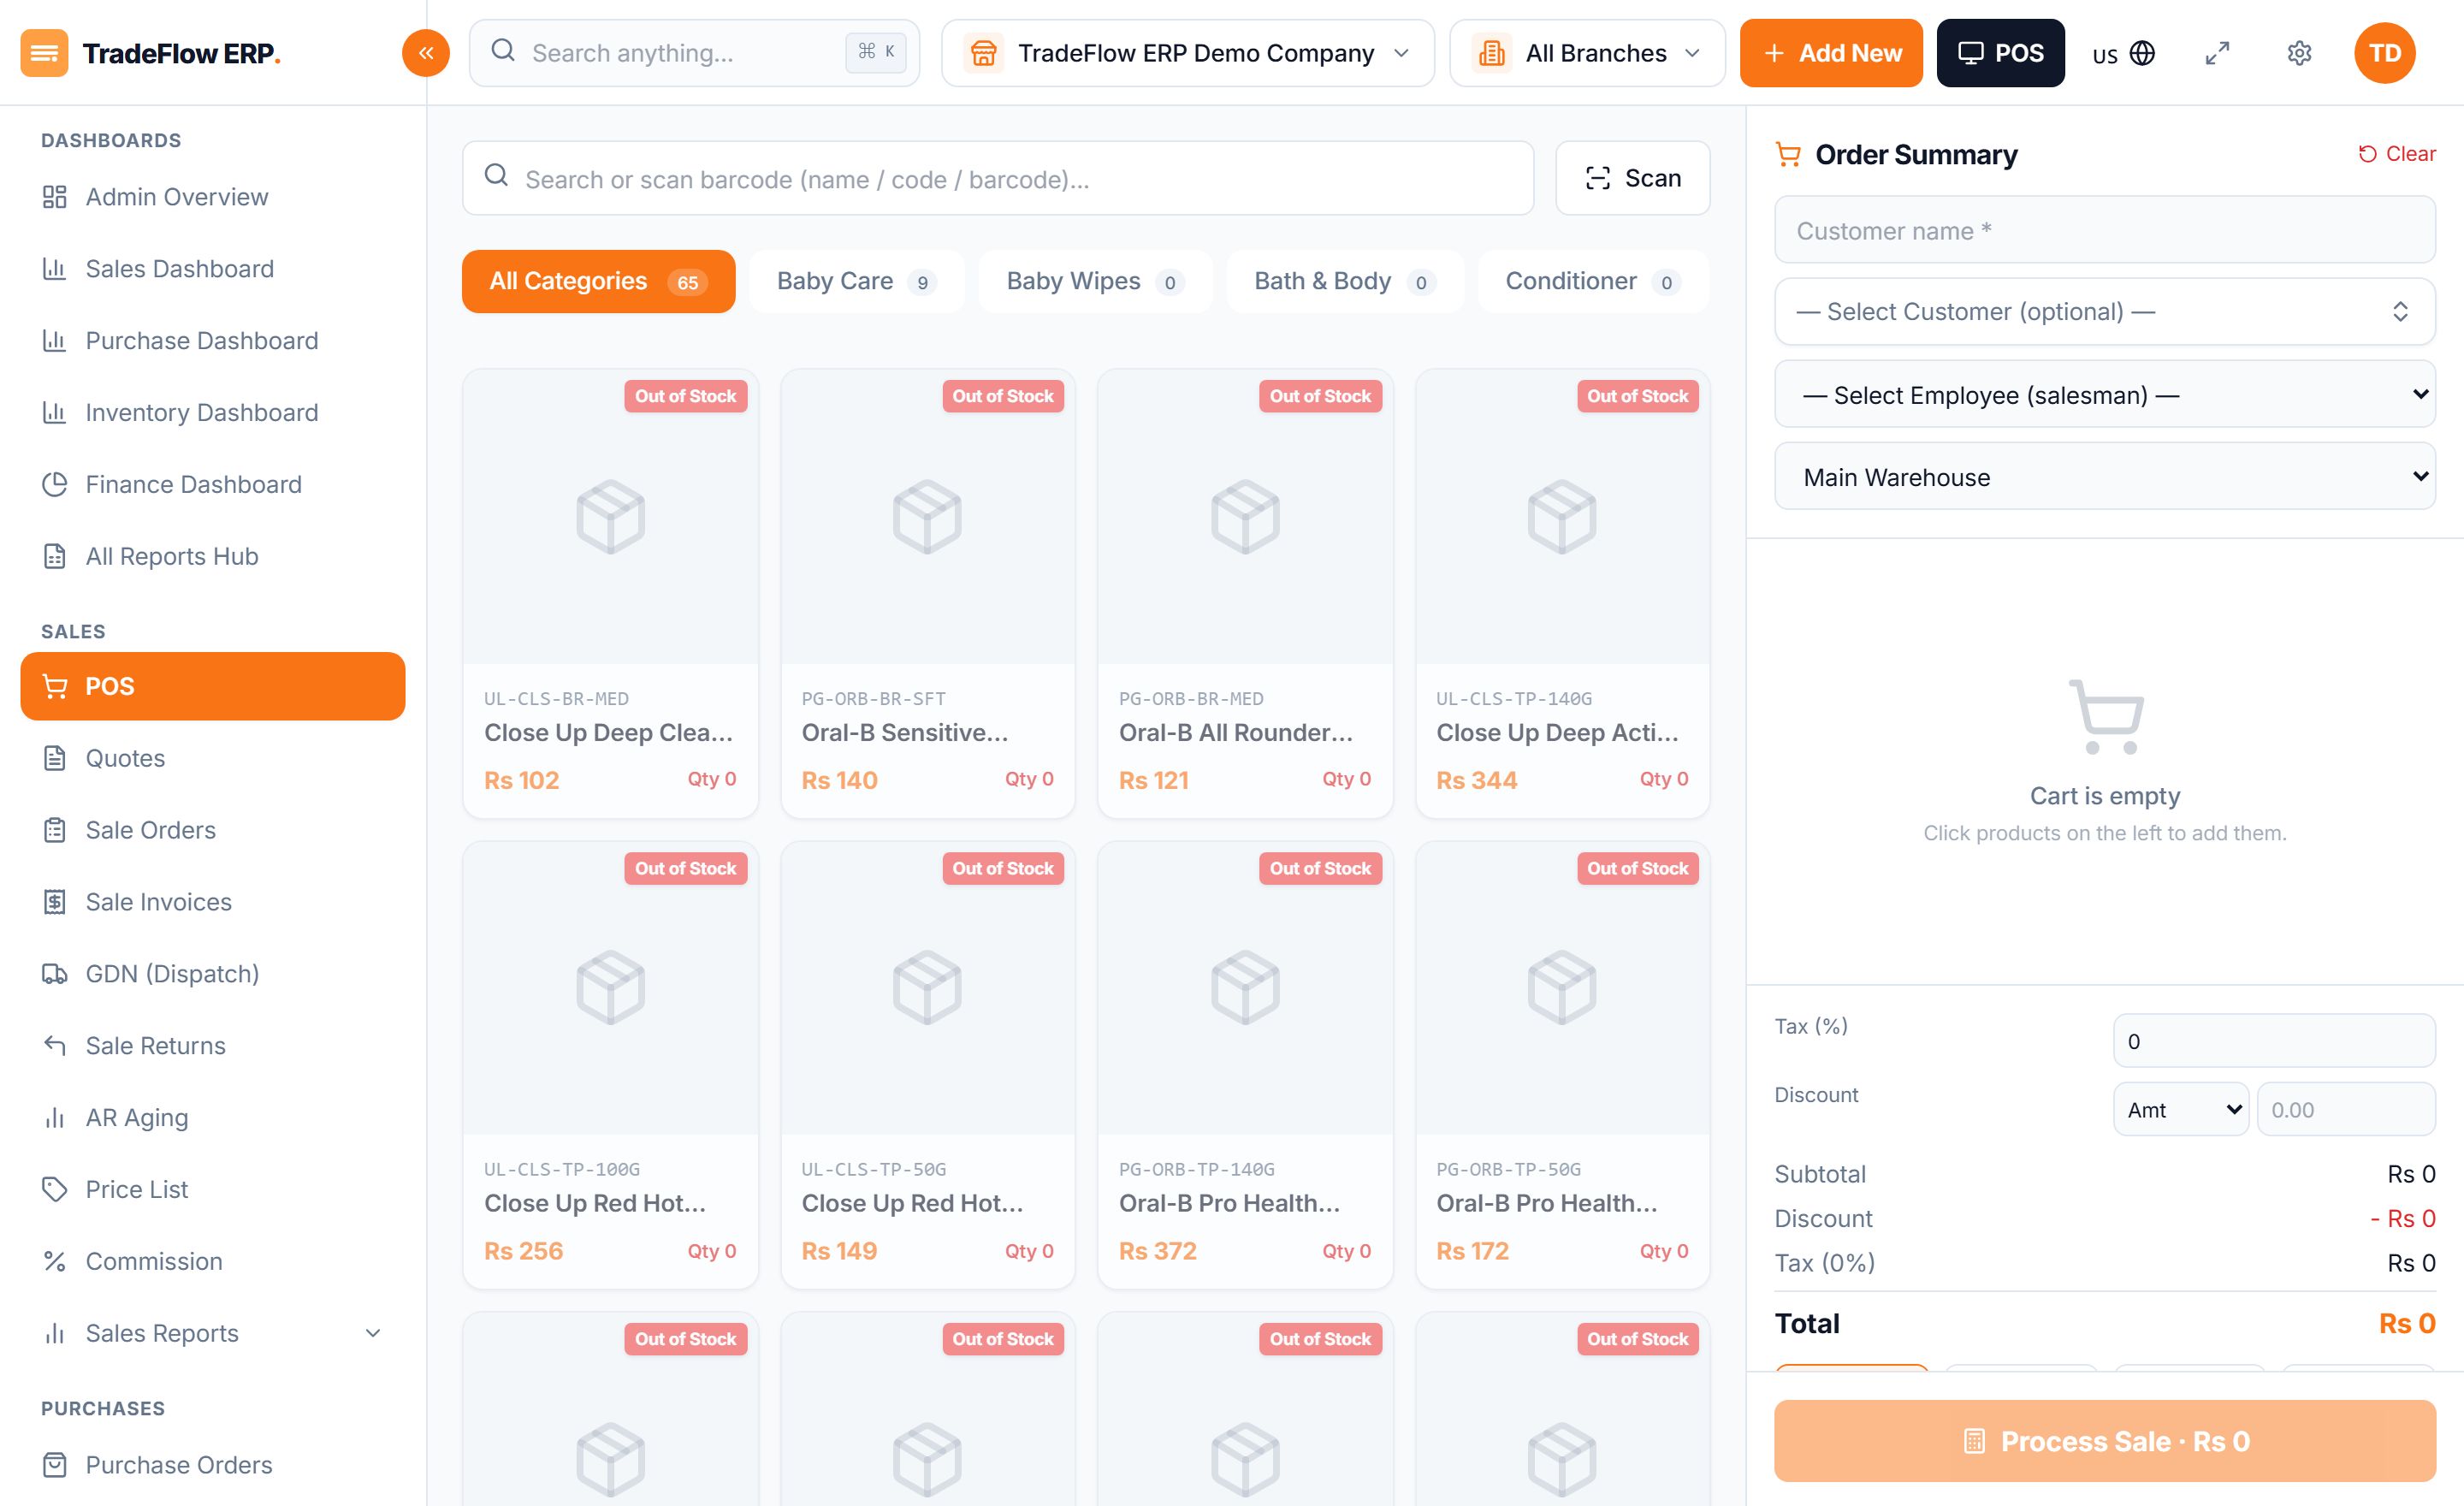Select the All Categories tab
This screenshot has height=1506, width=2464.
[598, 281]
